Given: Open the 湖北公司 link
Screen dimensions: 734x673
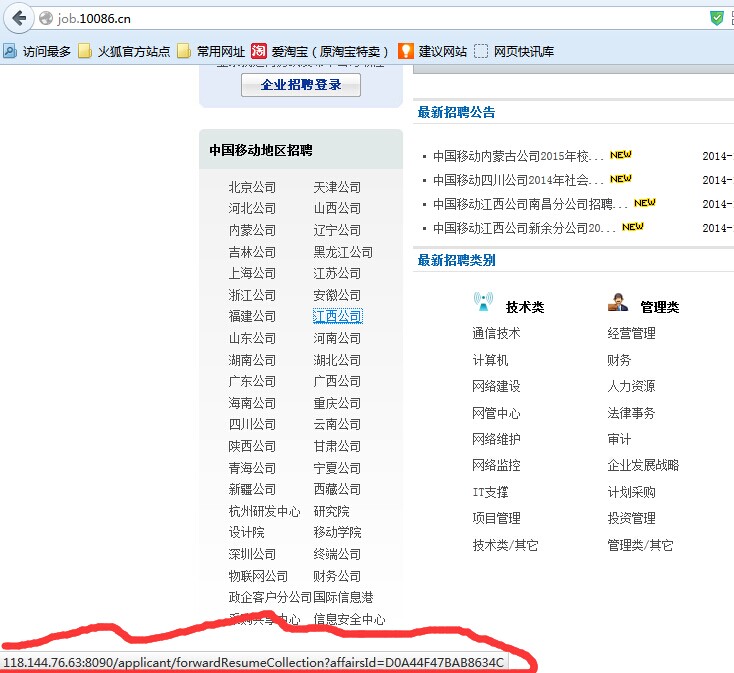Looking at the screenshot, I should (337, 360).
